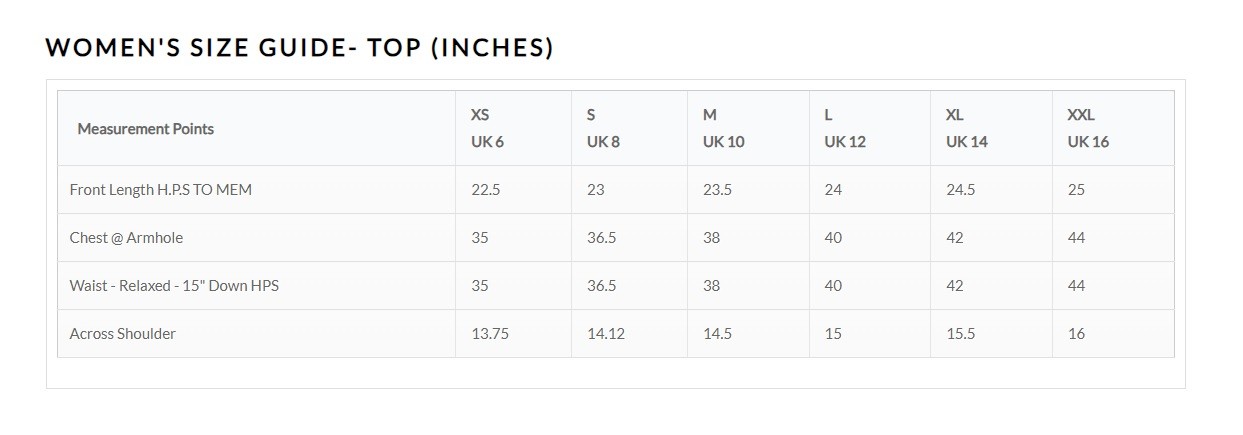
Task: Select the XL UK 14 column header
Action: point(966,128)
